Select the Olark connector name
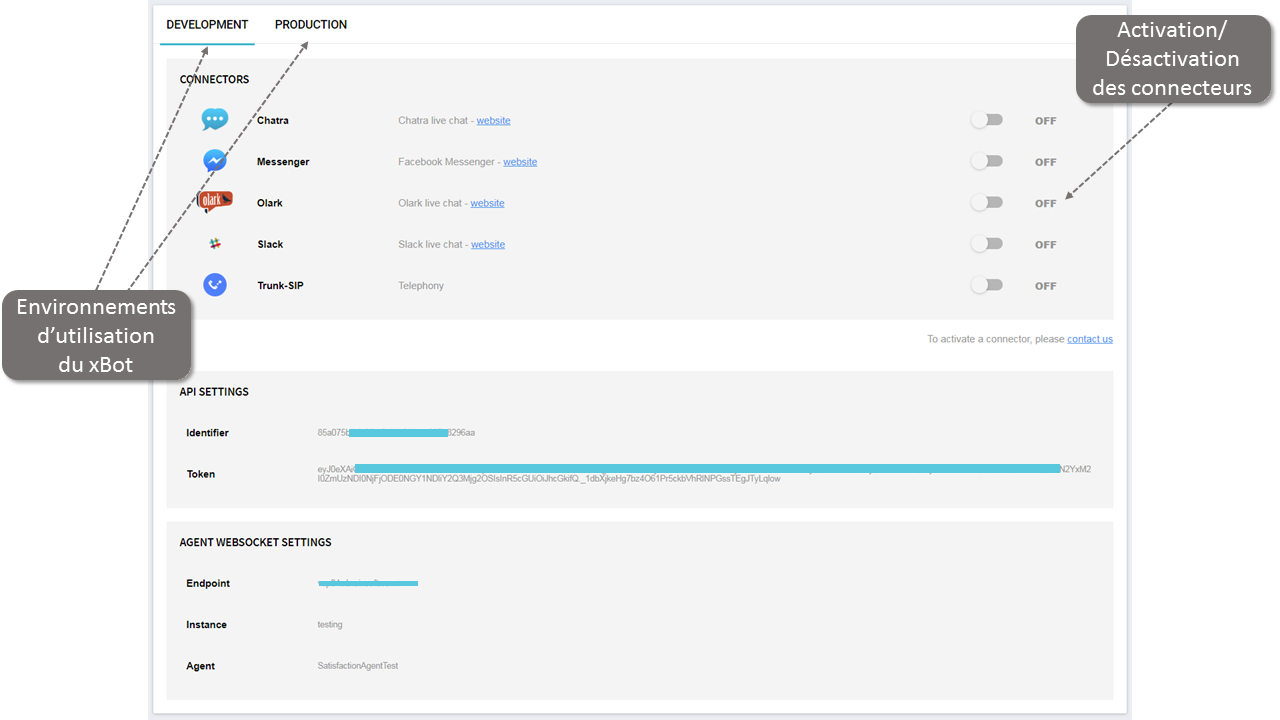This screenshot has width=1280, height=720. click(270, 203)
